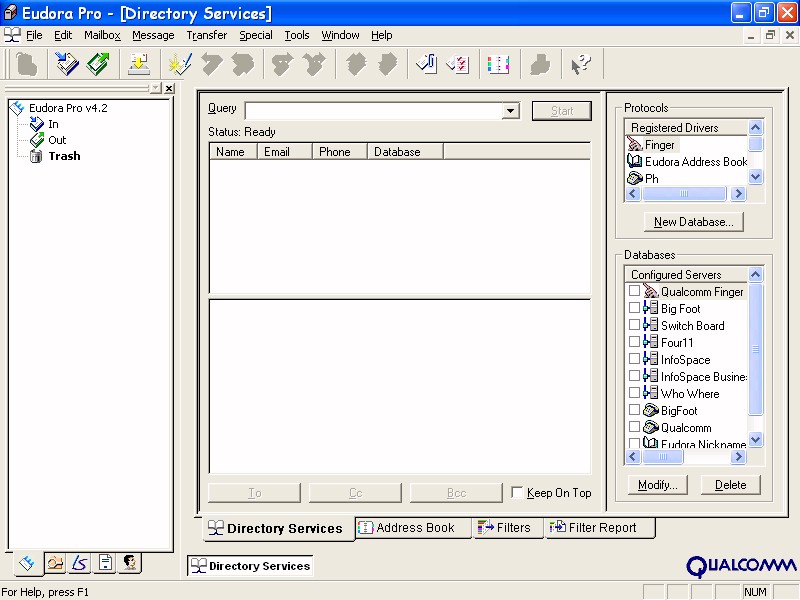Click the New Database... button
This screenshot has height=600, width=800.
click(693, 222)
